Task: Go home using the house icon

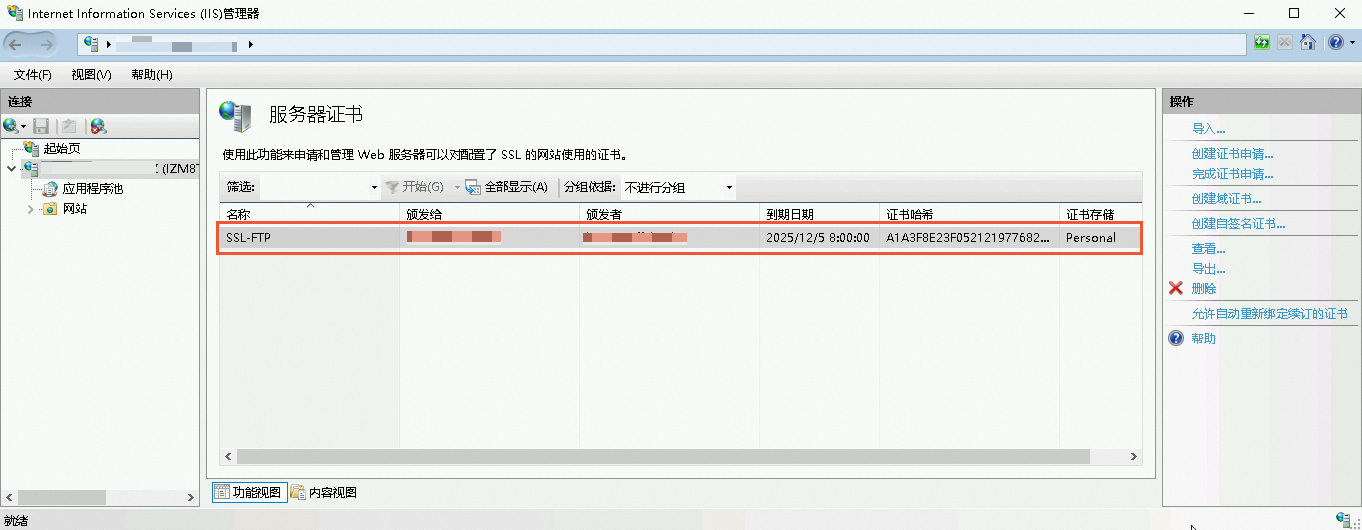Action: point(1307,43)
